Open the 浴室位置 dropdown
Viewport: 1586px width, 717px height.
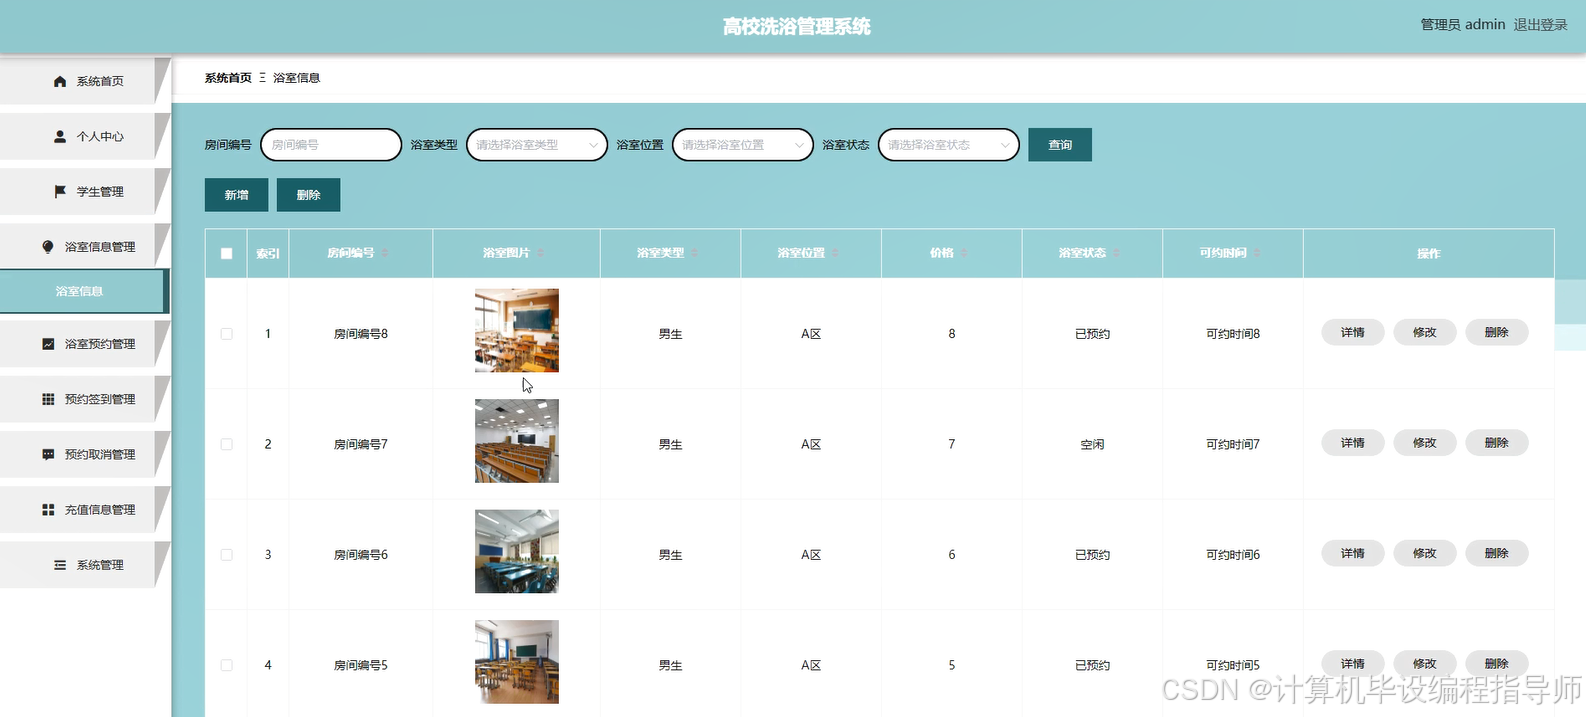point(743,145)
